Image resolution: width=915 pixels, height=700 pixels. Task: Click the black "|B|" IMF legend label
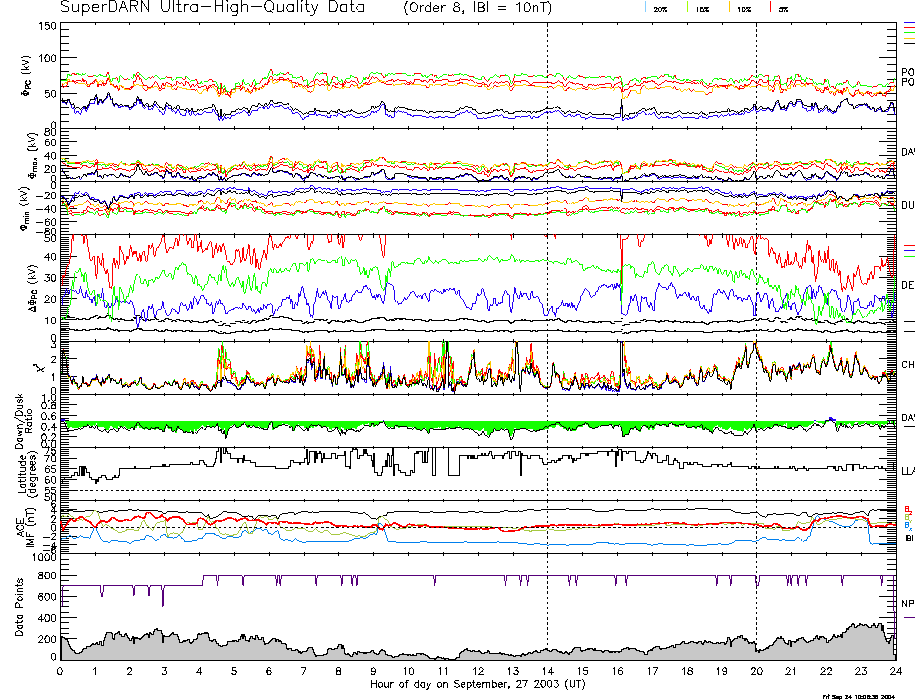coord(909,538)
